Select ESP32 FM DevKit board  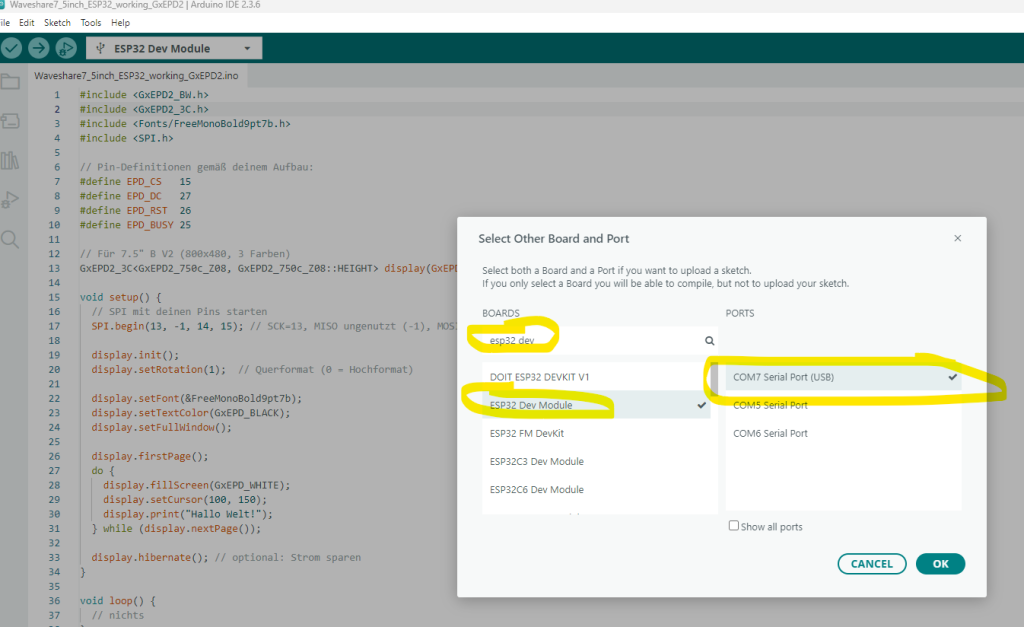click(x=596, y=433)
